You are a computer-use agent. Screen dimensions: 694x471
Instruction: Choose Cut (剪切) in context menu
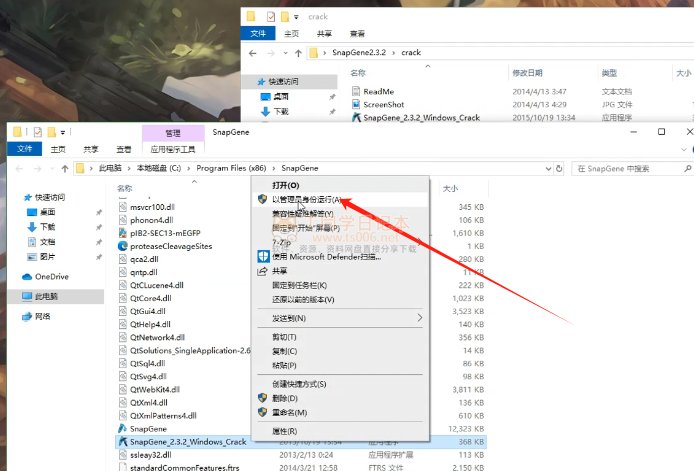pyautogui.click(x=284, y=337)
